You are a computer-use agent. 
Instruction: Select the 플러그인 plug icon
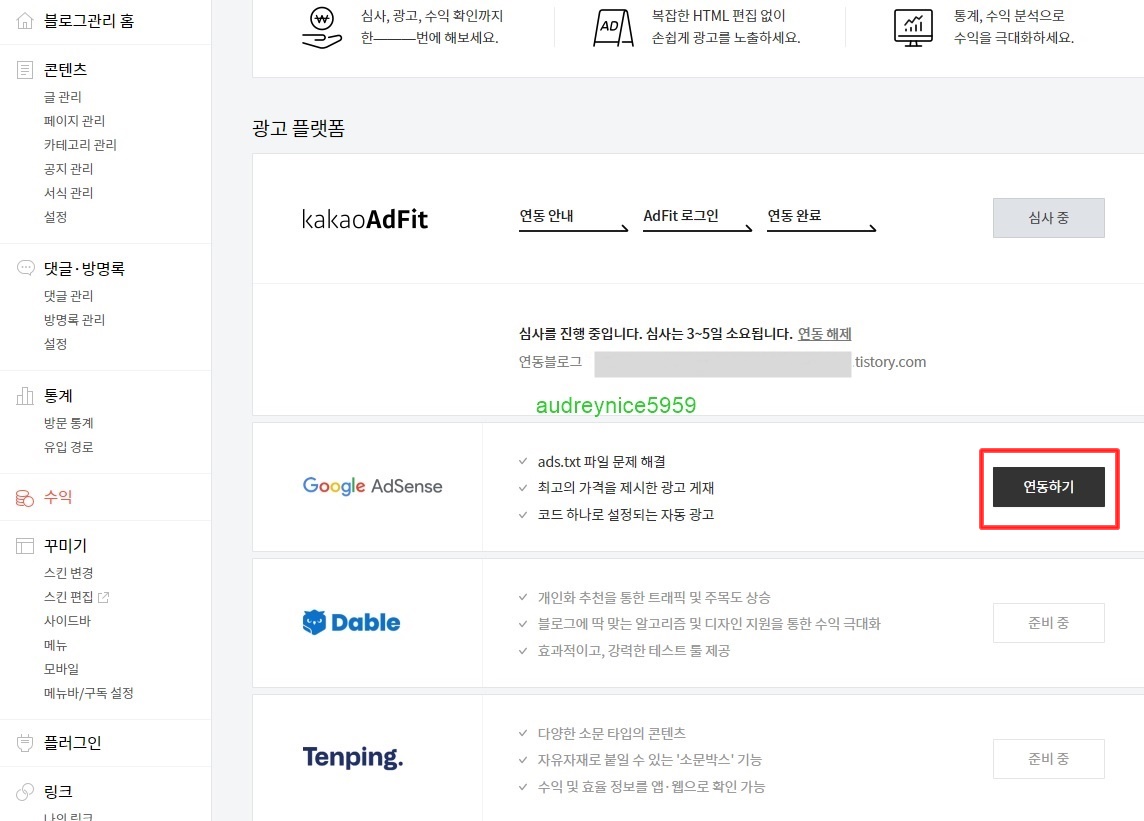[x=25, y=743]
